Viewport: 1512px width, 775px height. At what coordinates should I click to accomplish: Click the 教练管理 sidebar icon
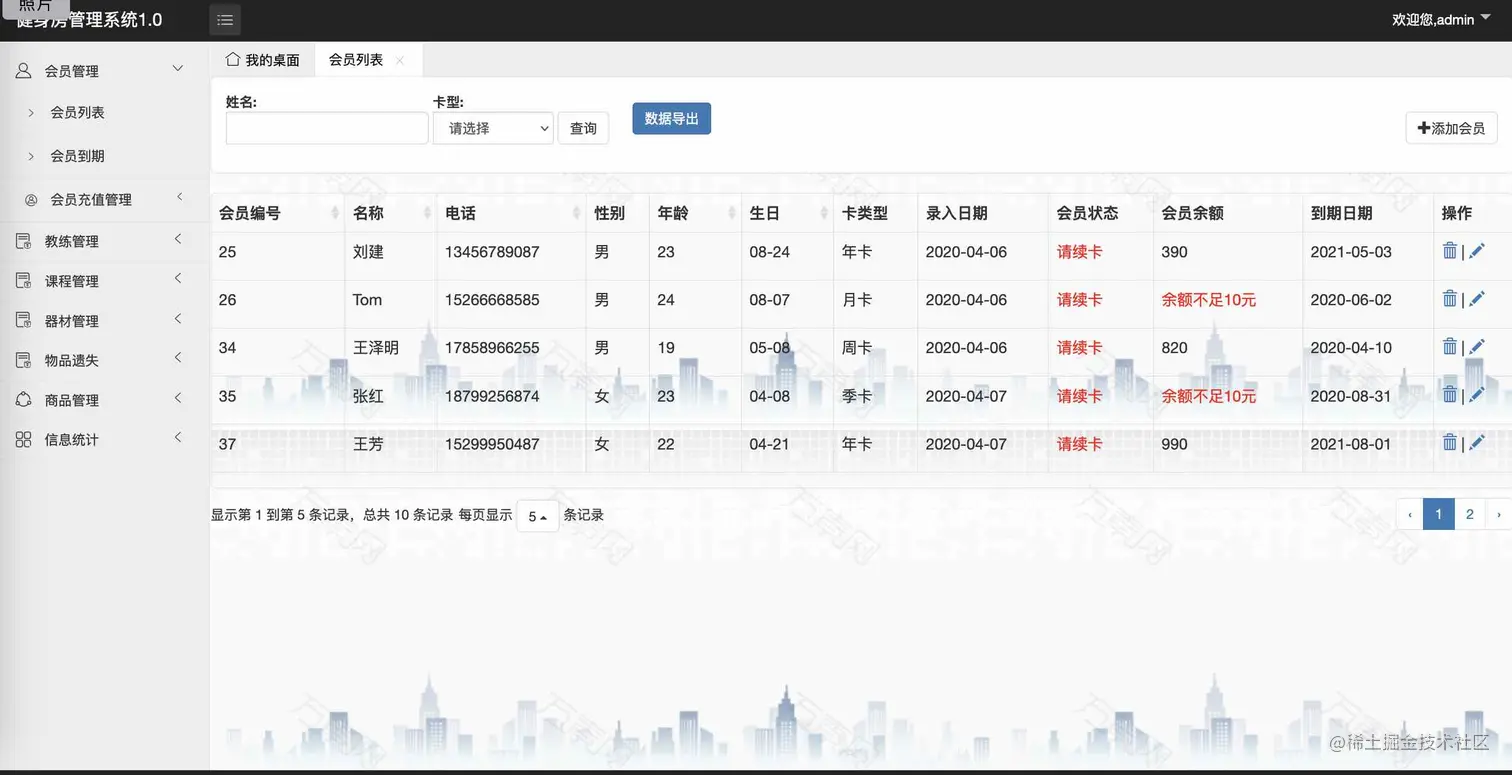click(23, 241)
